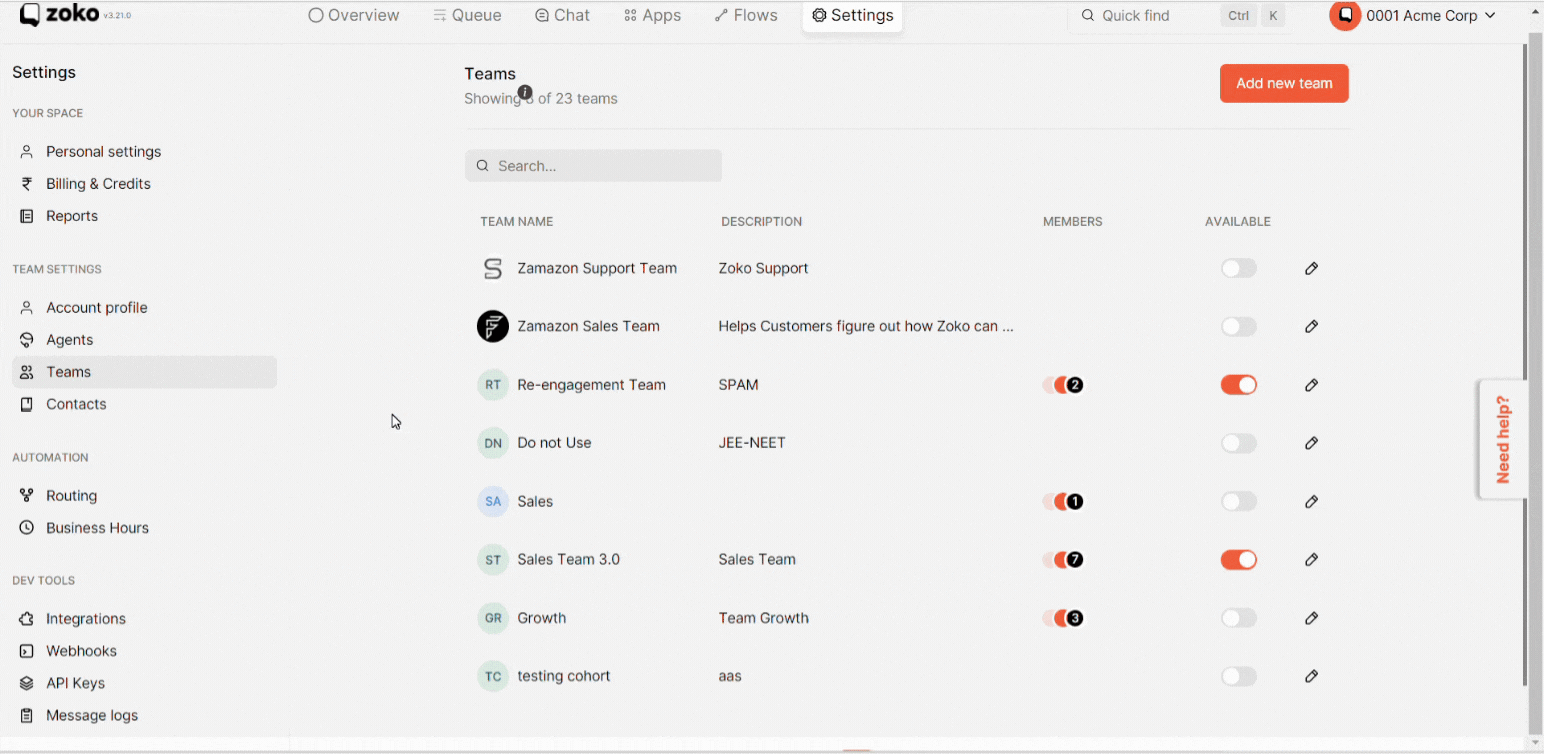Click the edit pencil for Zamazon Support Team
The height and width of the screenshot is (754, 1544).
coord(1311,268)
